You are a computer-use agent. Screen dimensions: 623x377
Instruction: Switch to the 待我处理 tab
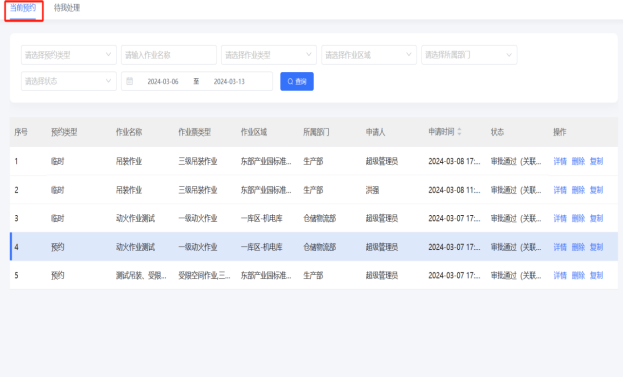pos(67,8)
